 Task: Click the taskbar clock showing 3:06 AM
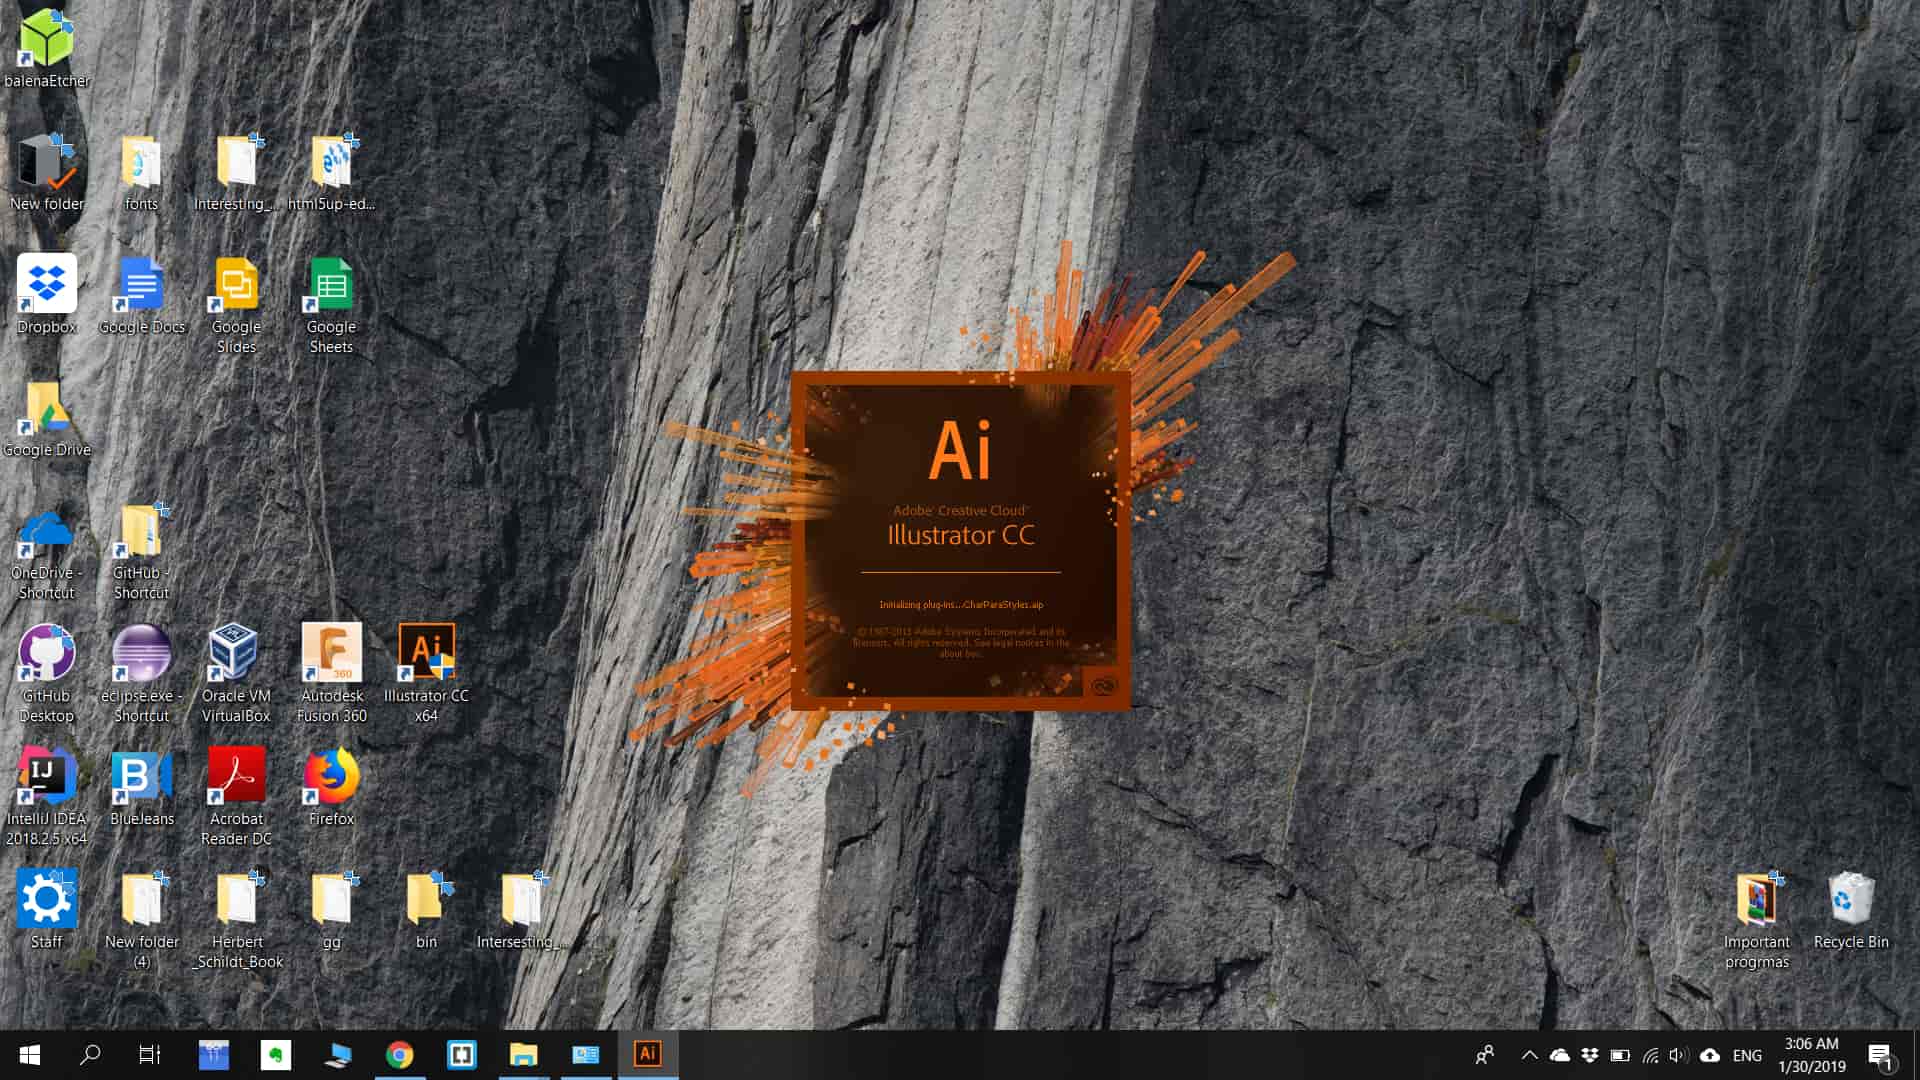point(1812,1054)
